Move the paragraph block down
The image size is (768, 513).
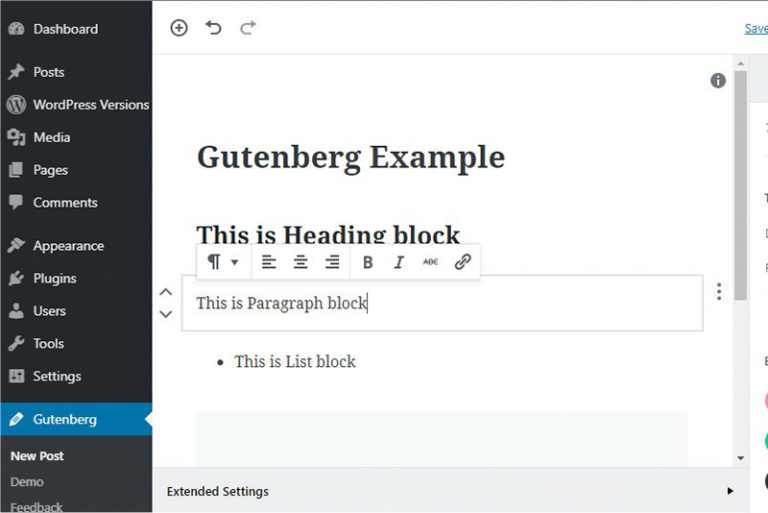(166, 314)
